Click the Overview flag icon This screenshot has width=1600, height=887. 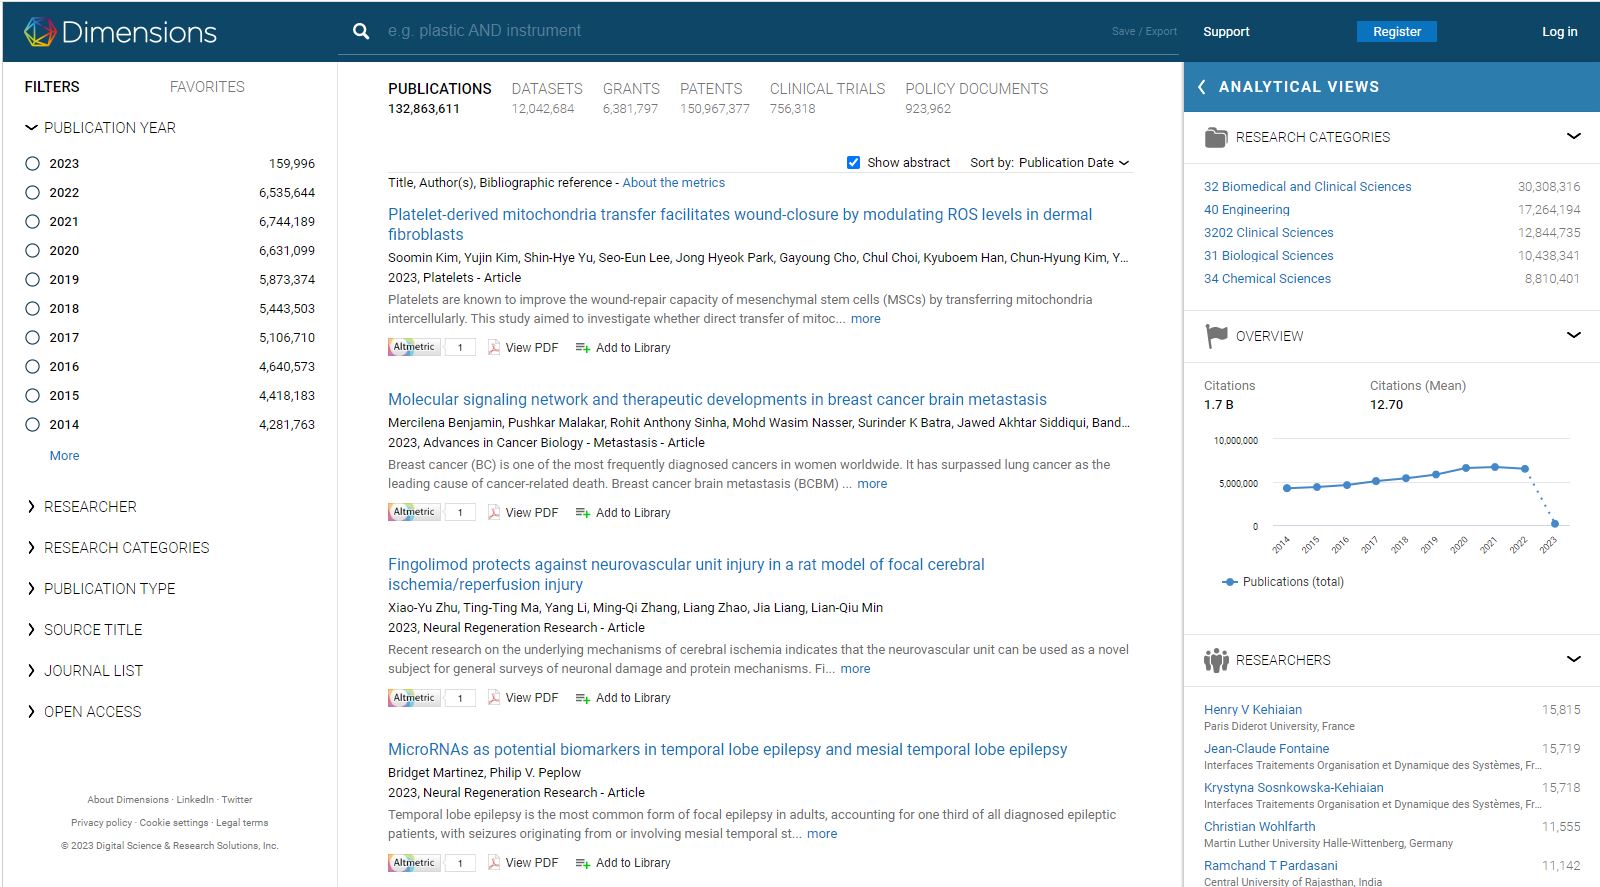pos(1216,336)
